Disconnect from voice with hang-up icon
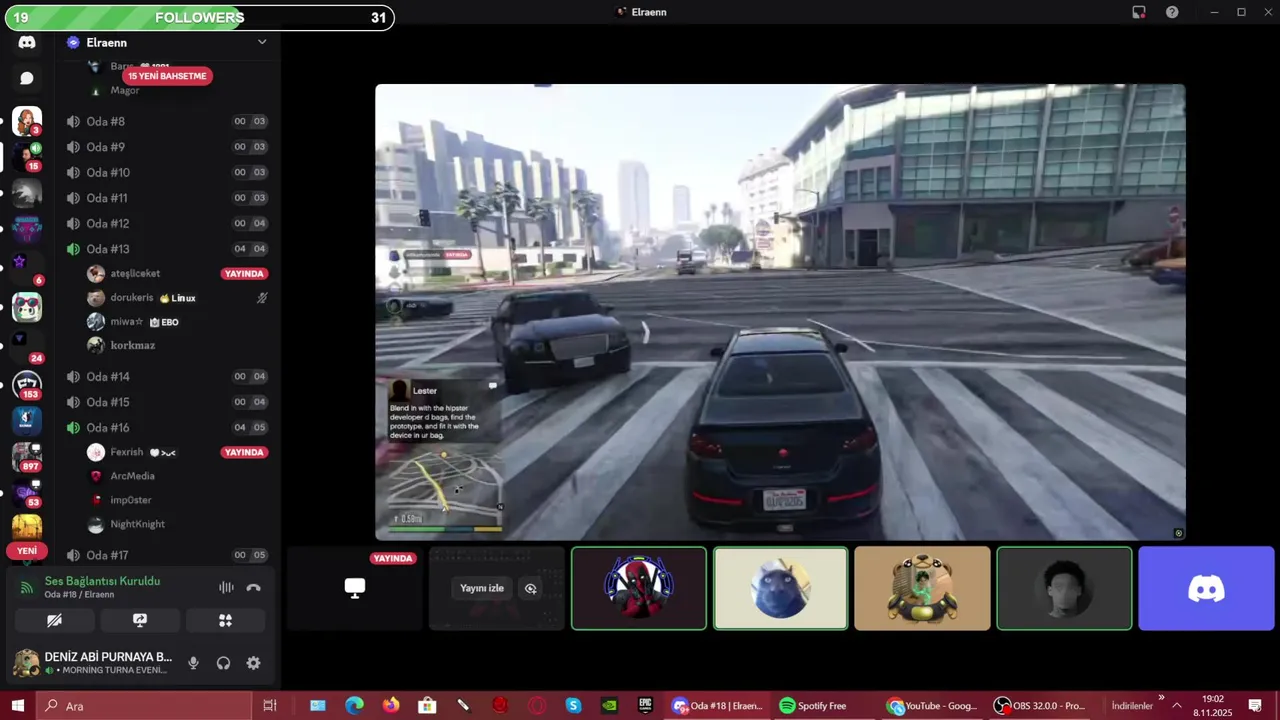Viewport: 1280px width, 720px height. click(x=254, y=588)
